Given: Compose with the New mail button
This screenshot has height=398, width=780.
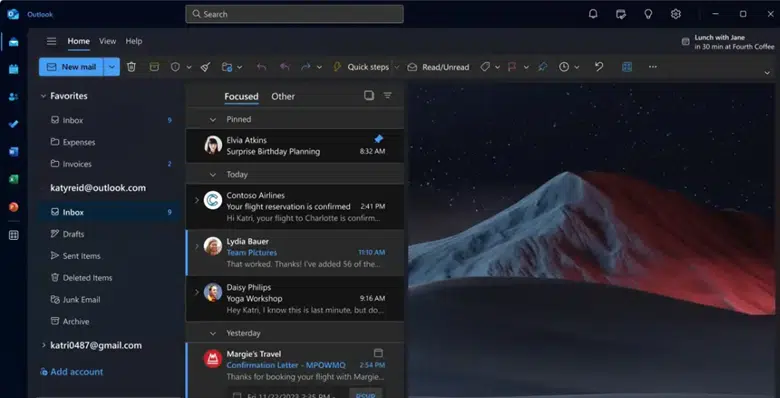Looking at the screenshot, I should (71, 67).
